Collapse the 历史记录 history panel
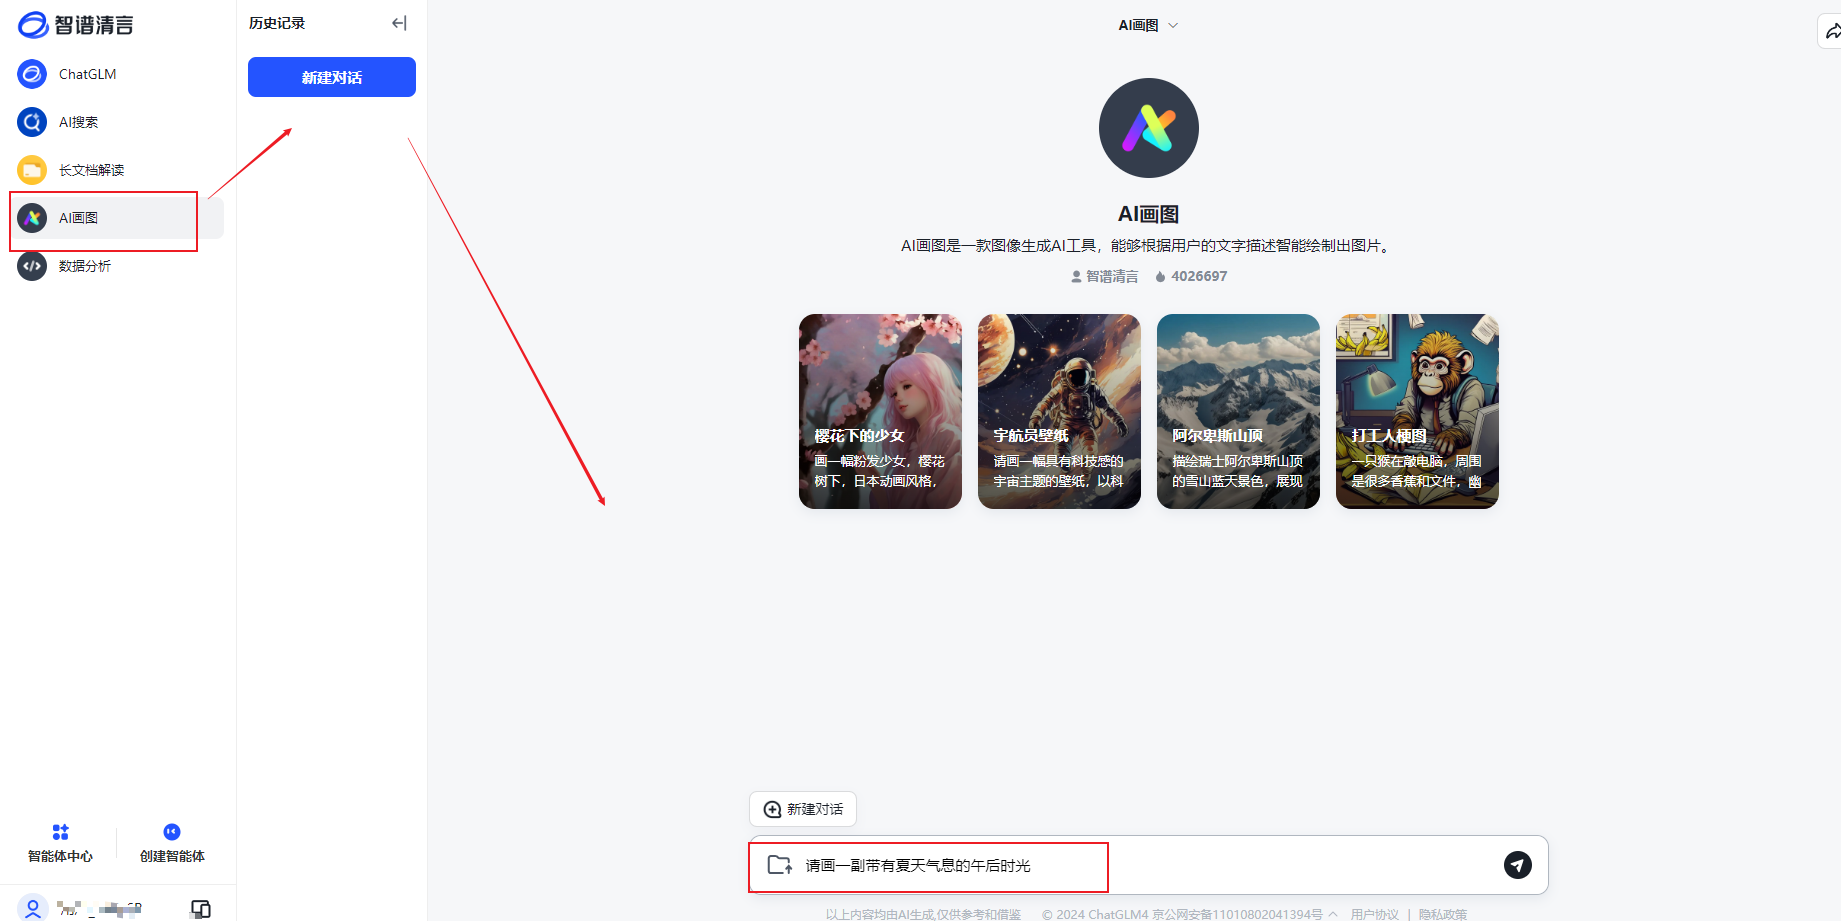 coord(399,22)
